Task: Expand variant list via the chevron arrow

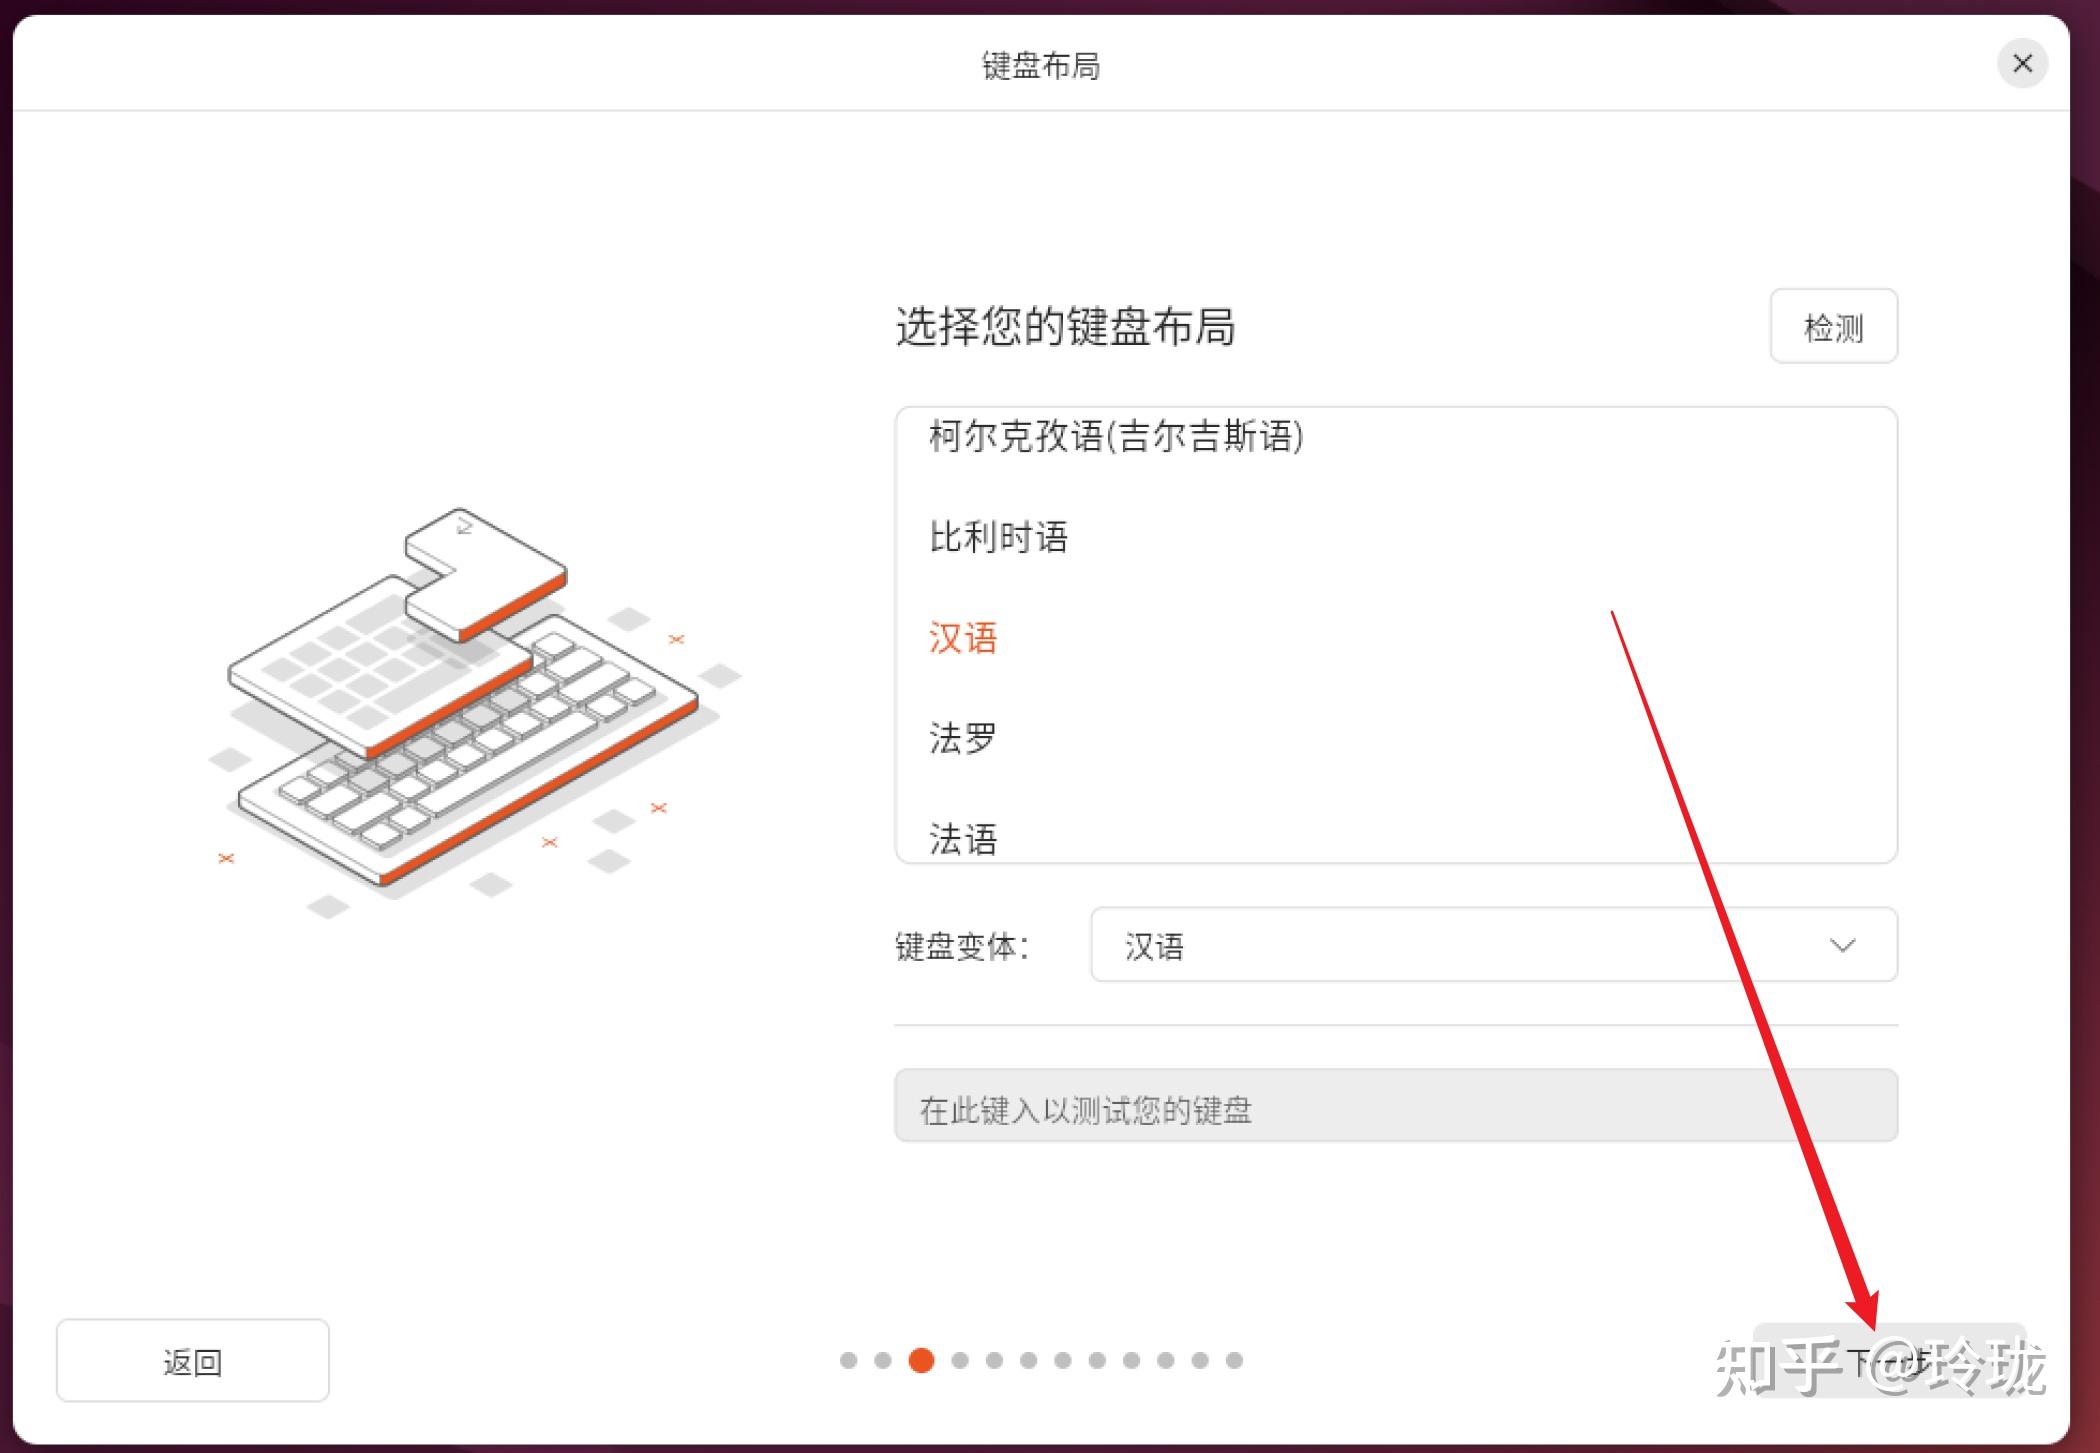Action: [1842, 945]
